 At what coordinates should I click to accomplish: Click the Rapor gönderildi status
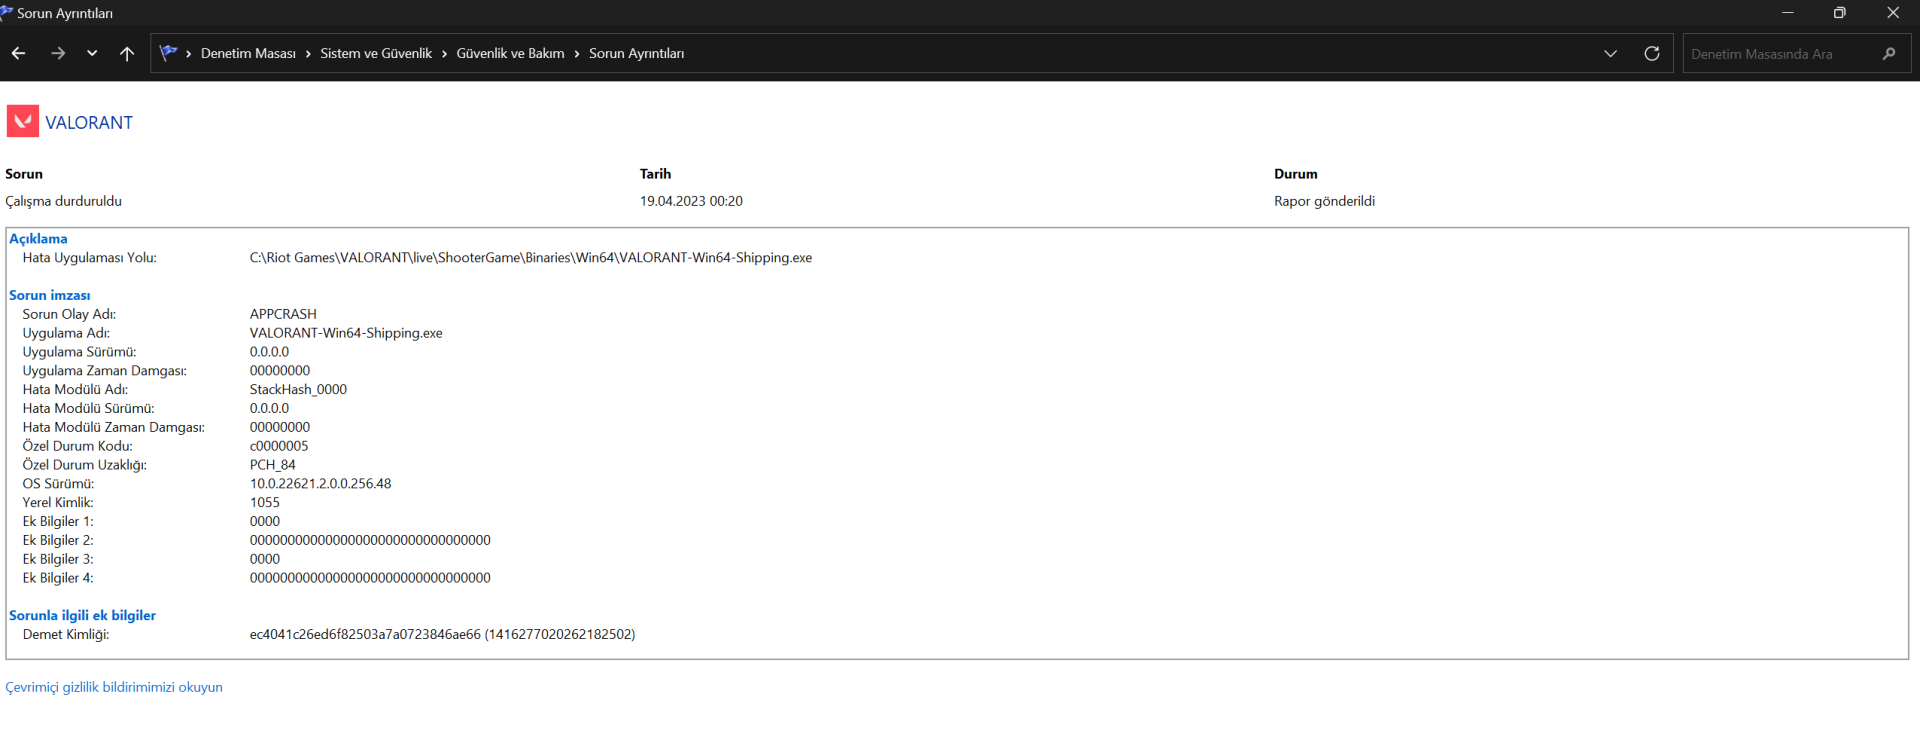pyautogui.click(x=1324, y=201)
